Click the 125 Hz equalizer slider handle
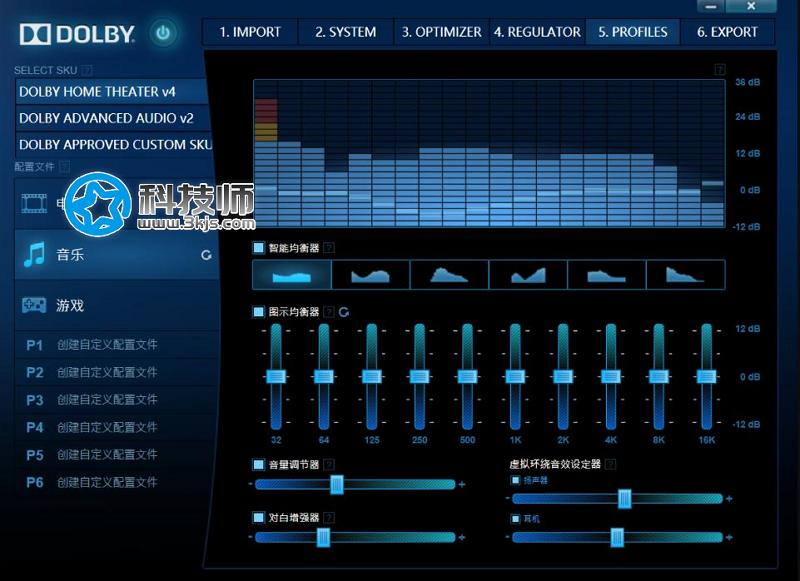This screenshot has width=800, height=581. 371,376
